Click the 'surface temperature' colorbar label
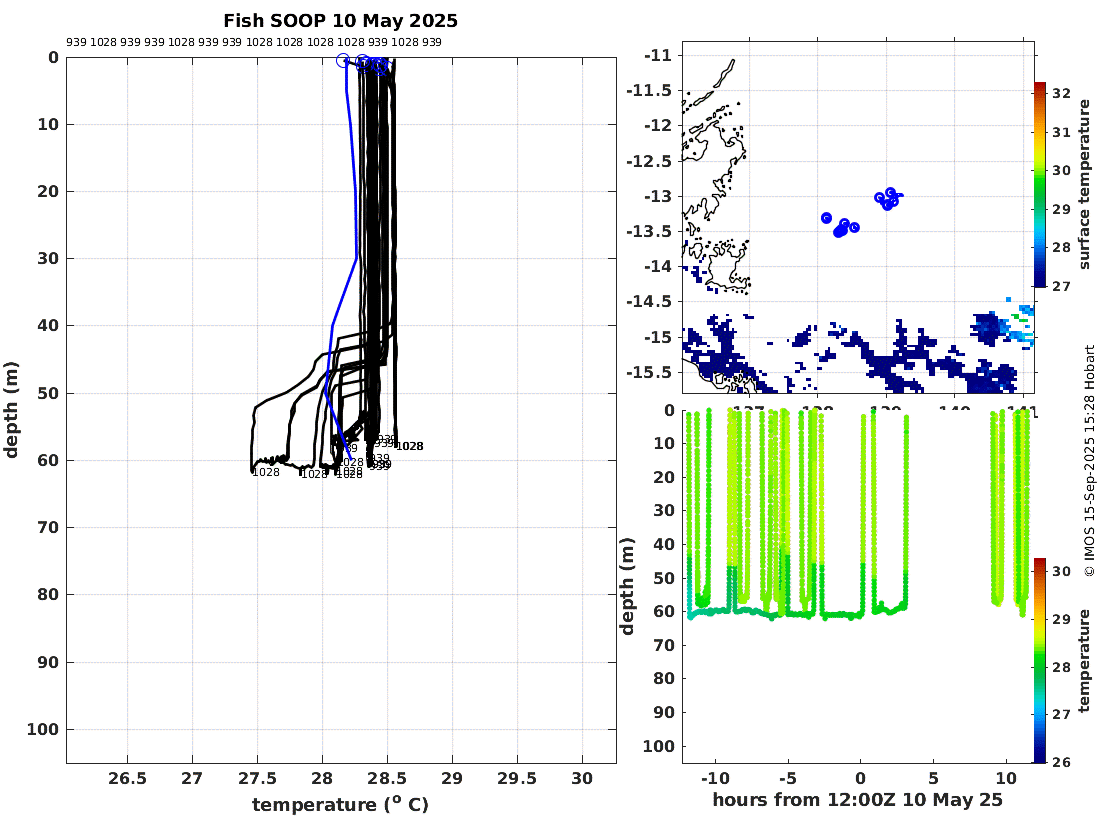The height and width of the screenshot is (820, 1100). 1085,184
